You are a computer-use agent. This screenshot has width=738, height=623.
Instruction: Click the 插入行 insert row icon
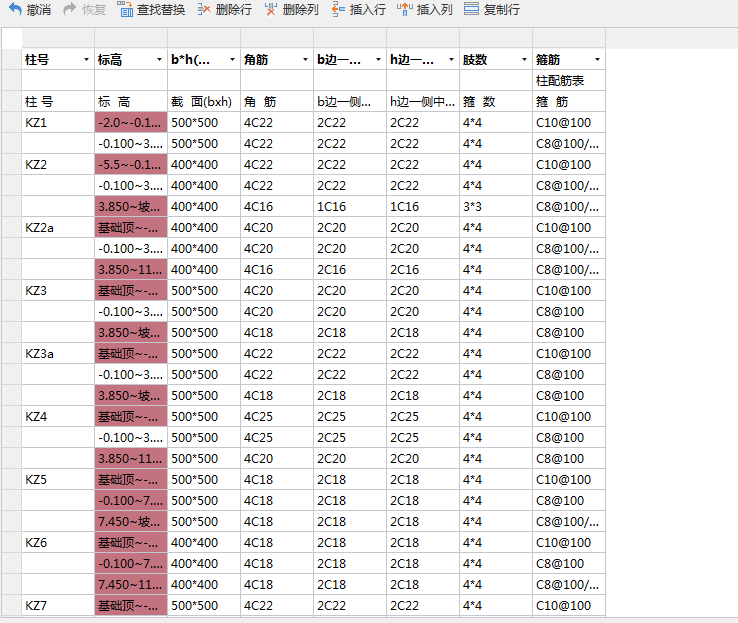point(338,9)
